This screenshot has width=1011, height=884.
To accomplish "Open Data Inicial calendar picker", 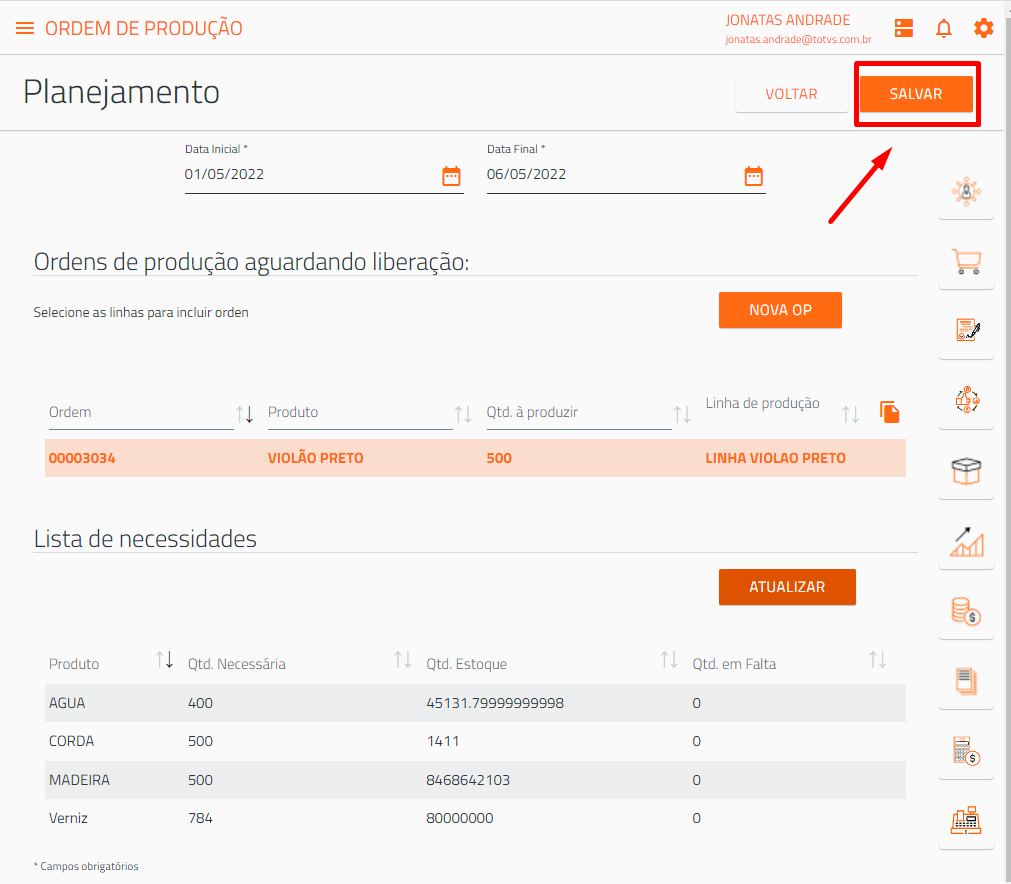I will click(x=451, y=175).
